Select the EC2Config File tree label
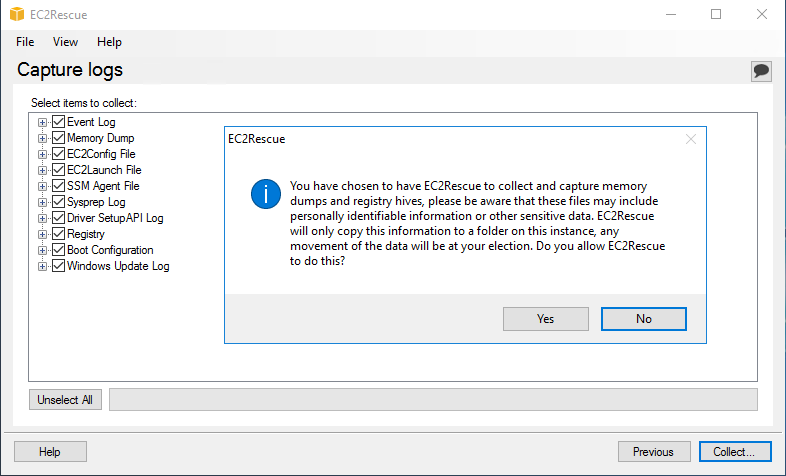The width and height of the screenshot is (786, 476). pos(101,154)
